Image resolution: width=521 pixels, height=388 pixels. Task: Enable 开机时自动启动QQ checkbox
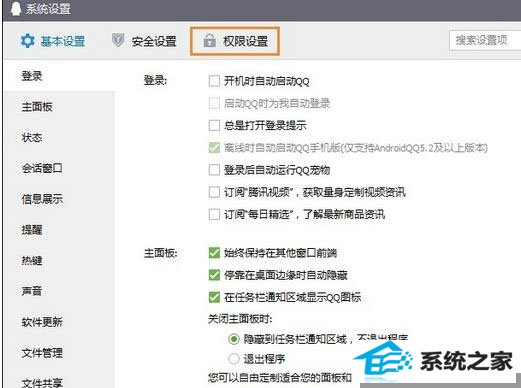214,81
